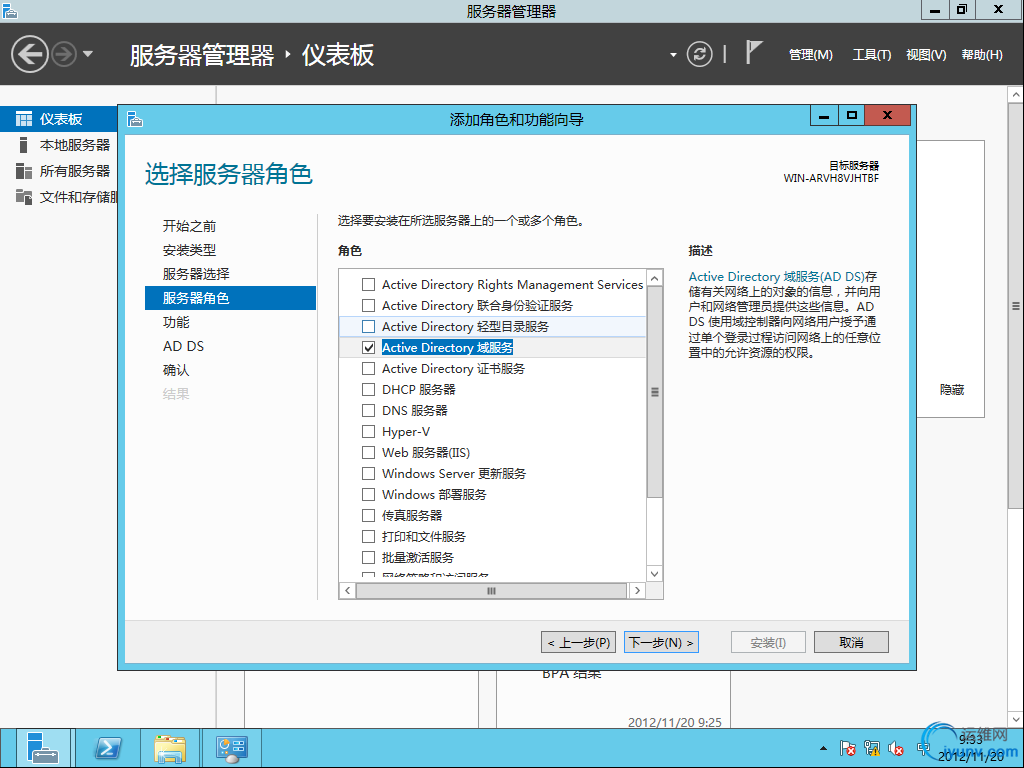Click role list scroll right arrow
Image resolution: width=1024 pixels, height=768 pixels.
637,590
